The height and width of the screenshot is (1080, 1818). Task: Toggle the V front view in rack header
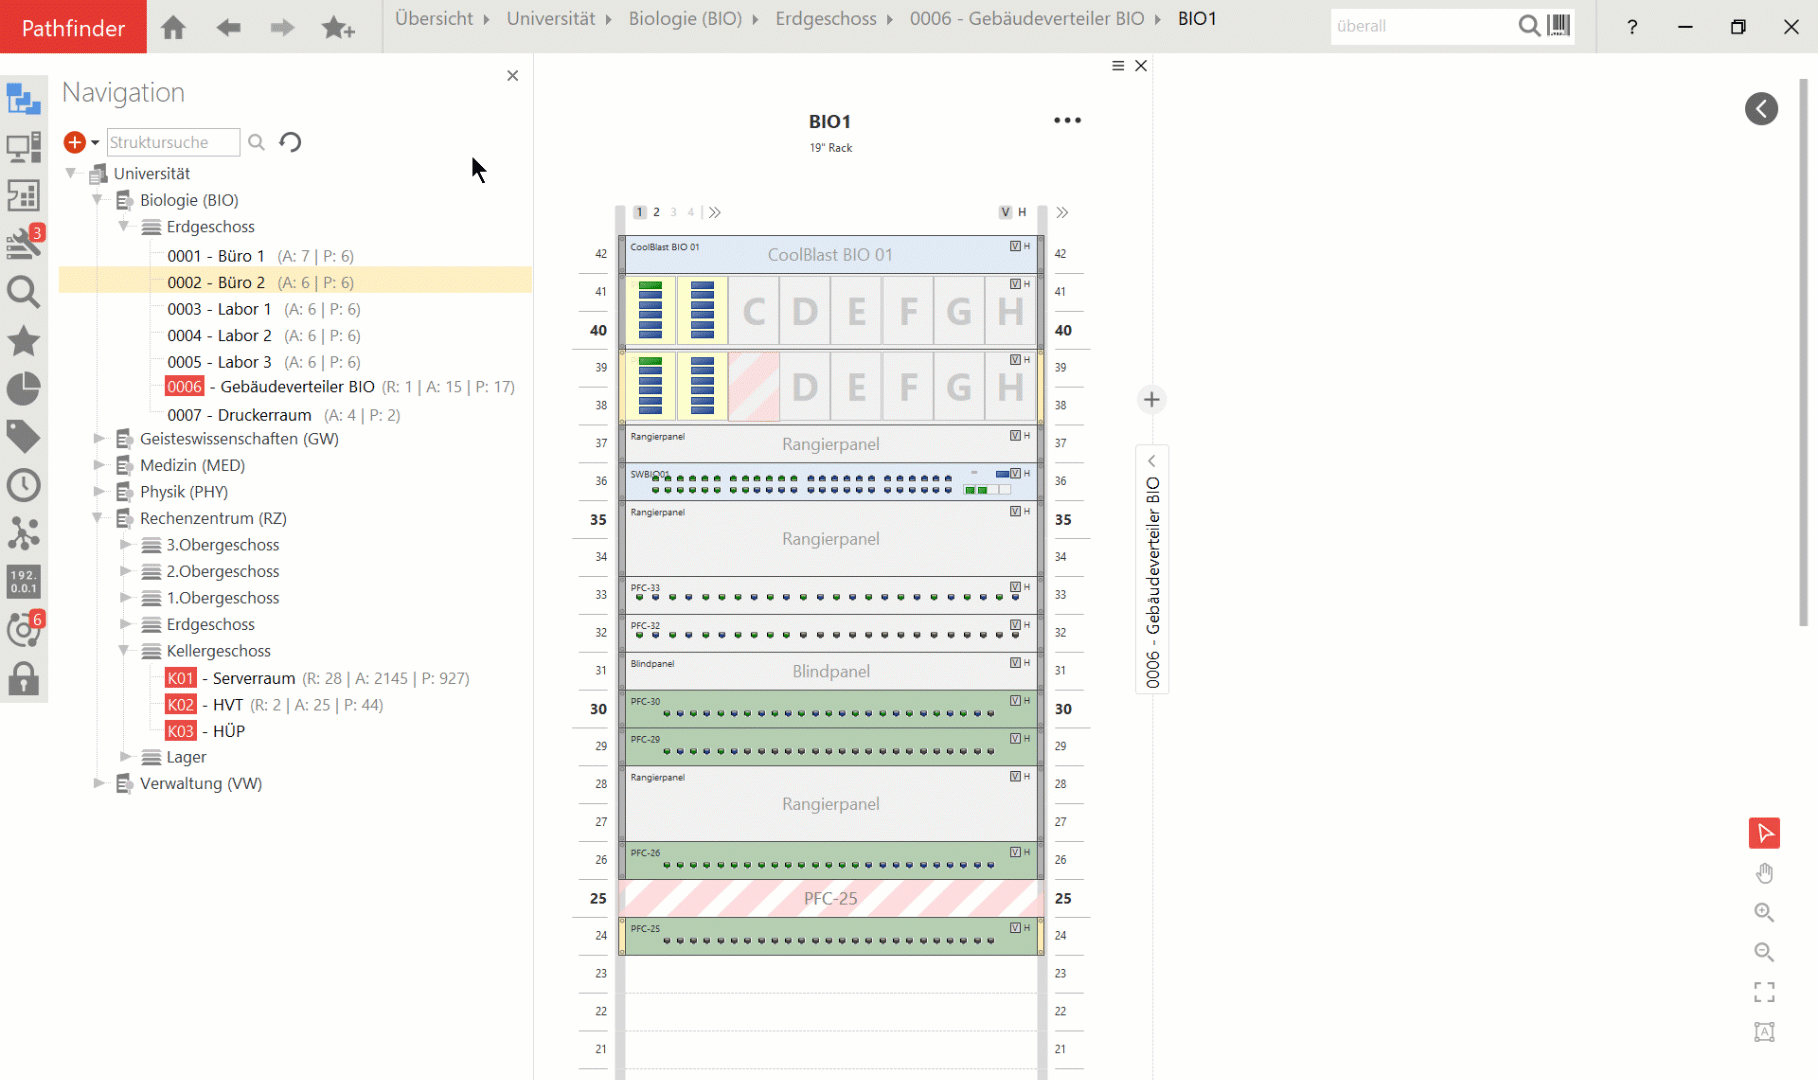point(1005,212)
